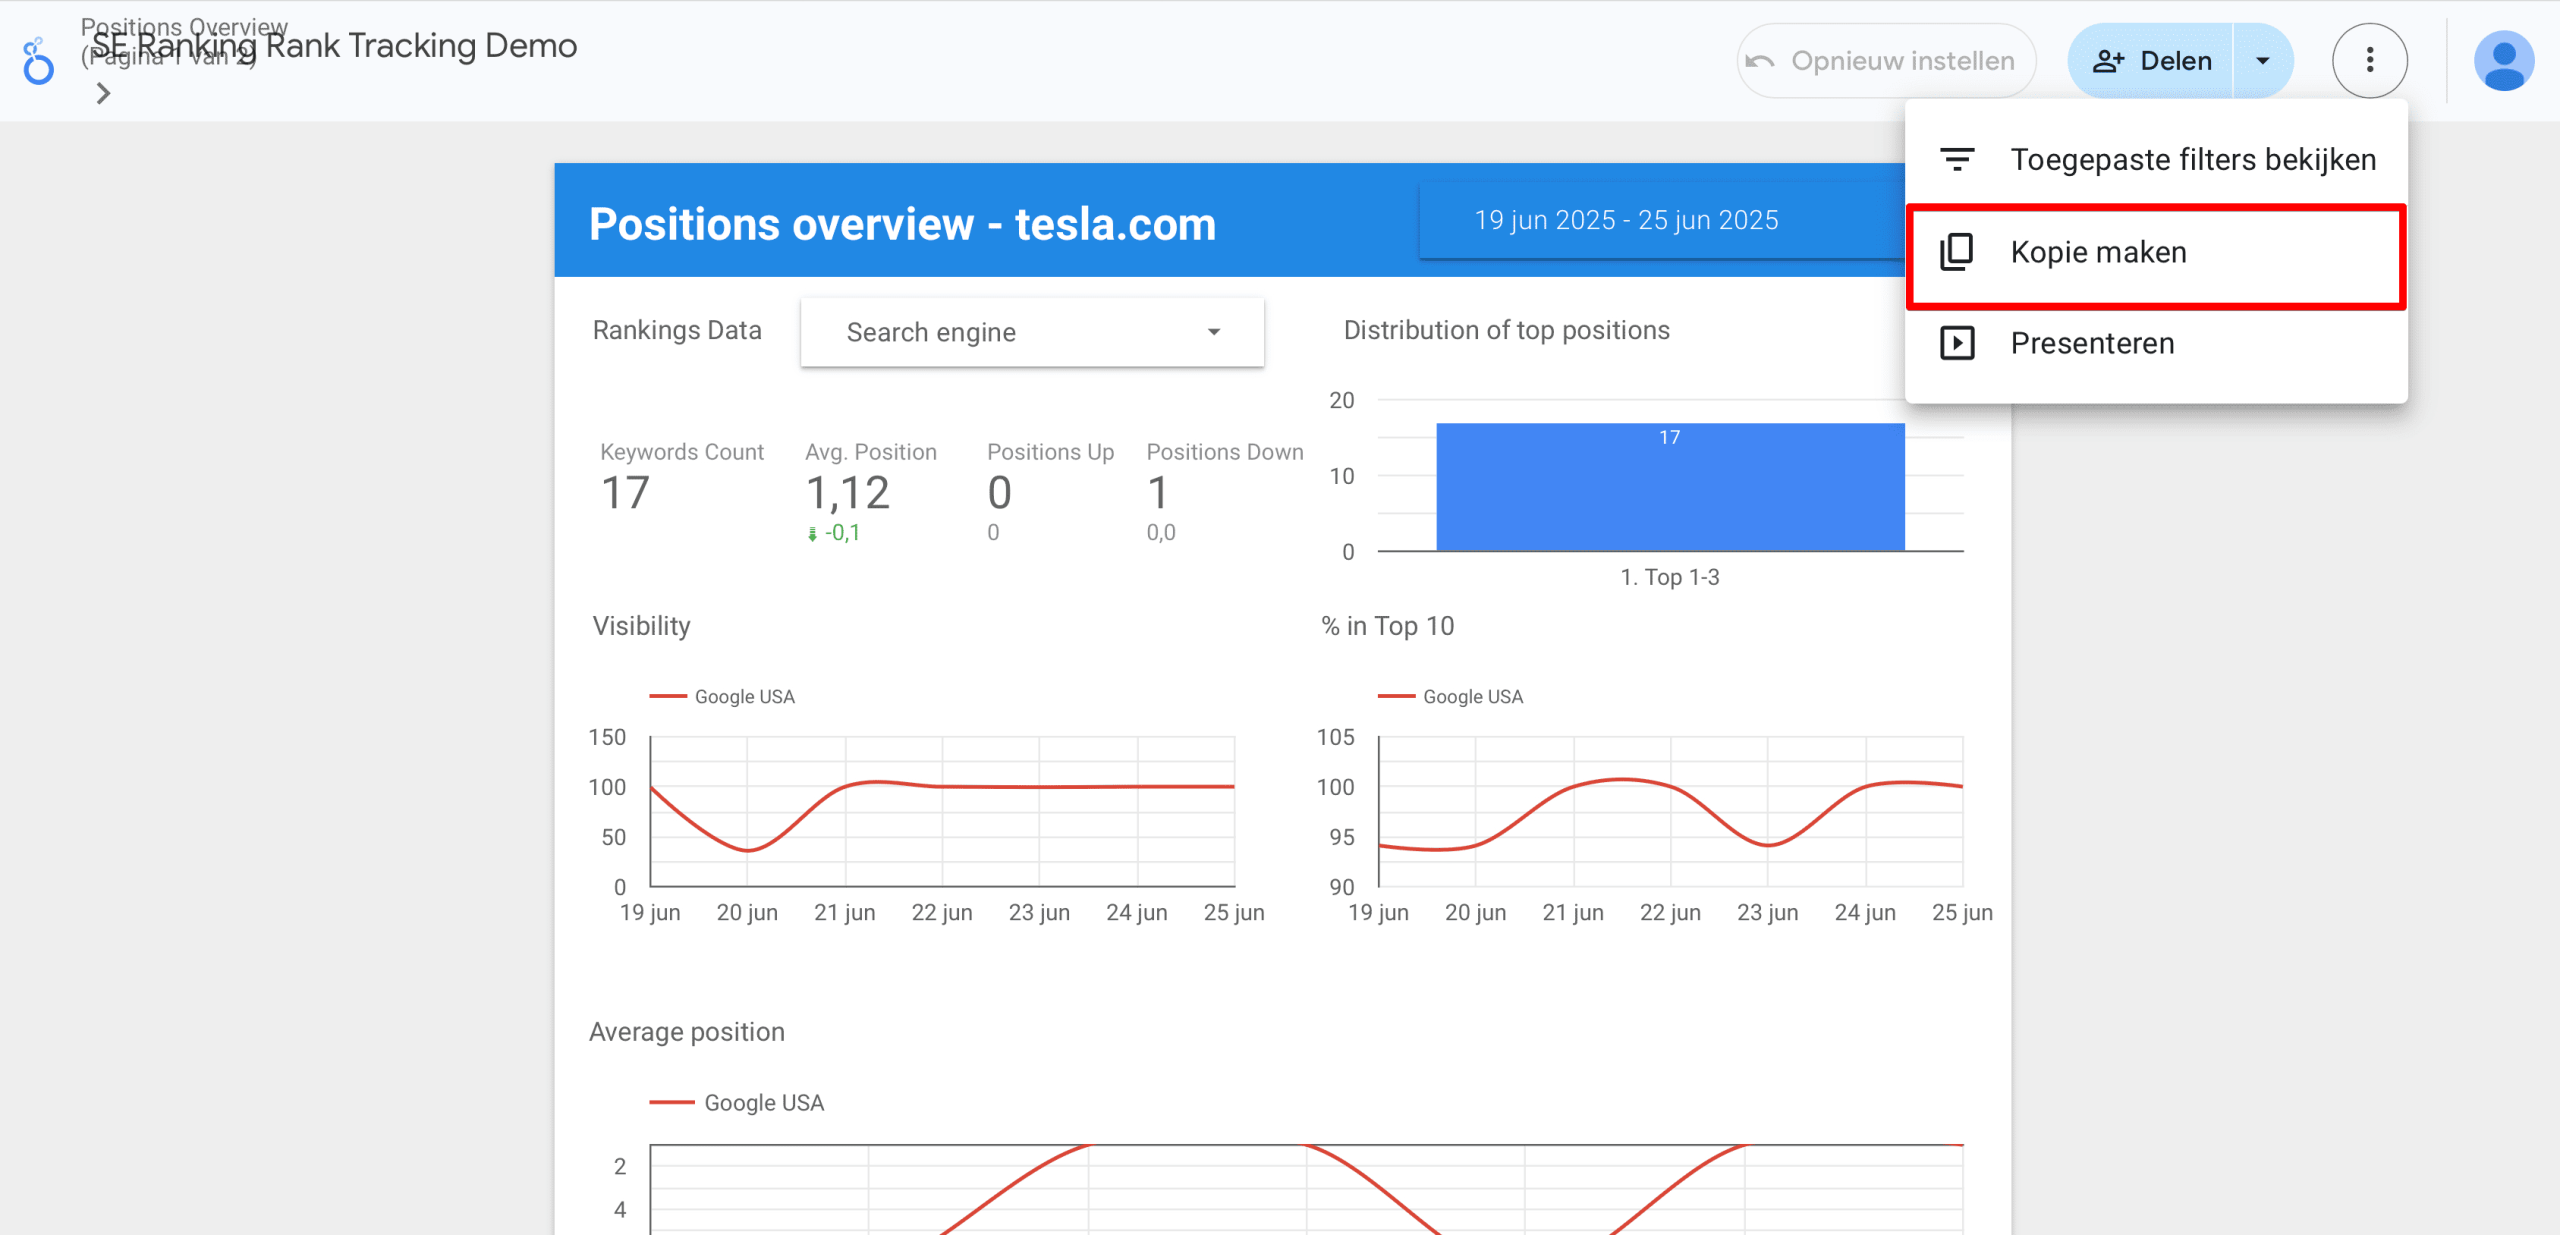Click the Visibility chart title
Screen dimensions: 2560x1235
[641, 626]
